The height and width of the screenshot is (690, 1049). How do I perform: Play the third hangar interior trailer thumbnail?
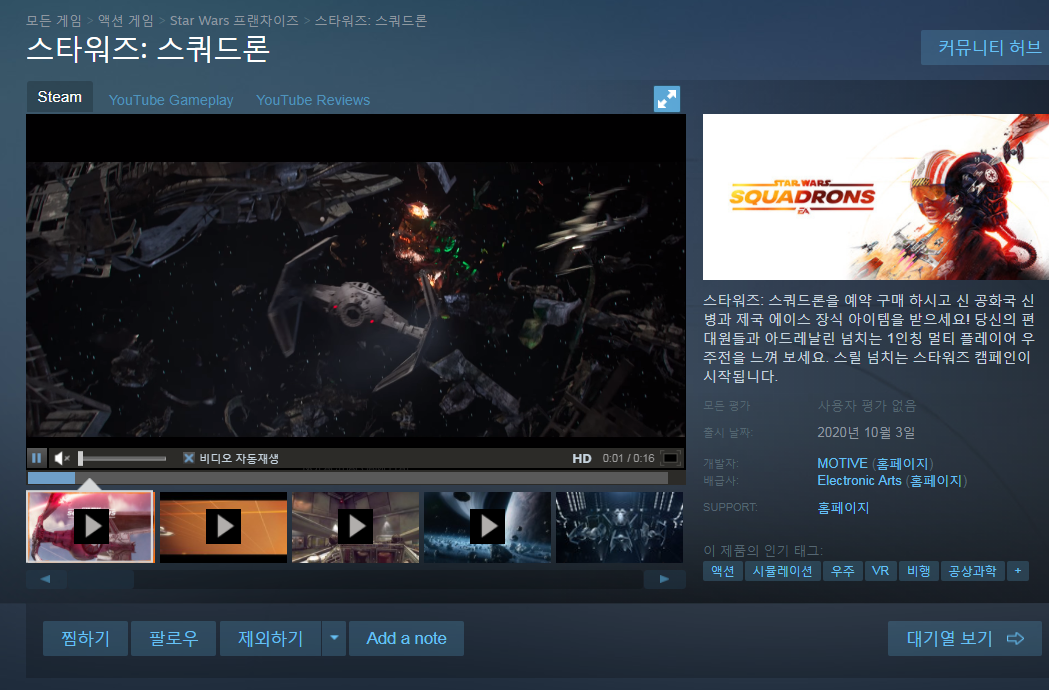355,527
